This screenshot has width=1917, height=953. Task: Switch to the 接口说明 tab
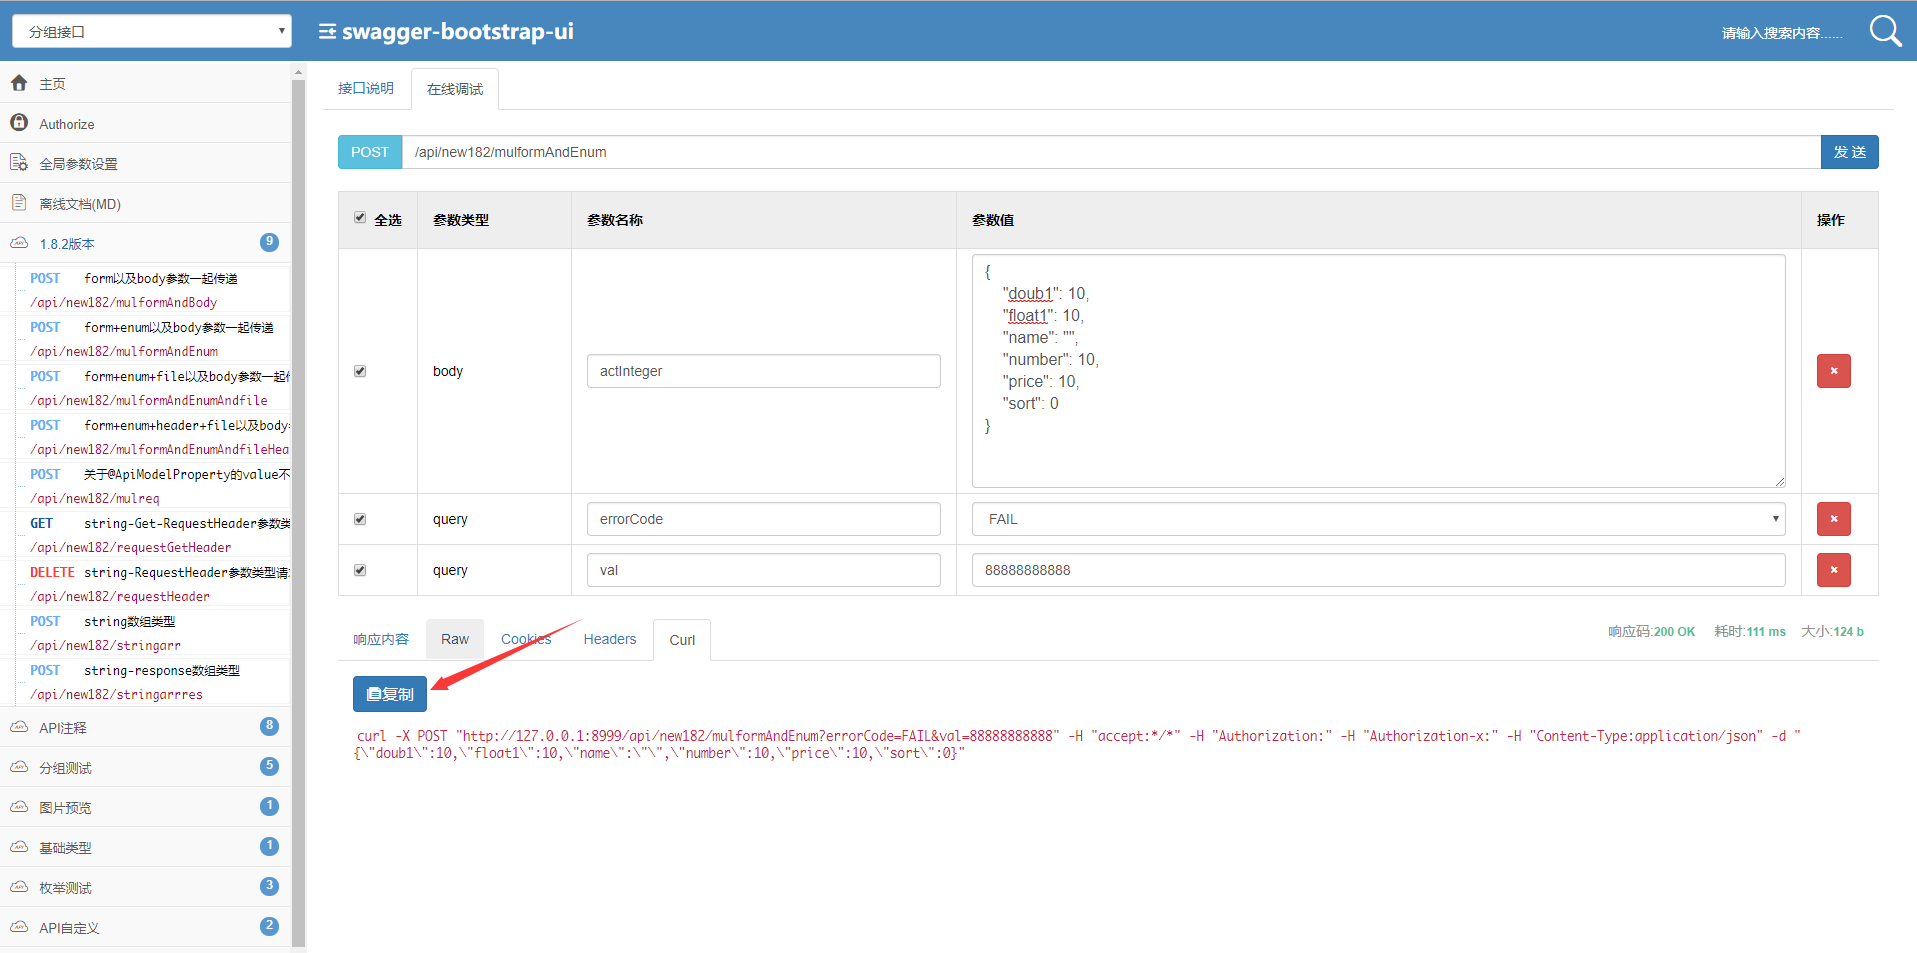[x=366, y=89]
